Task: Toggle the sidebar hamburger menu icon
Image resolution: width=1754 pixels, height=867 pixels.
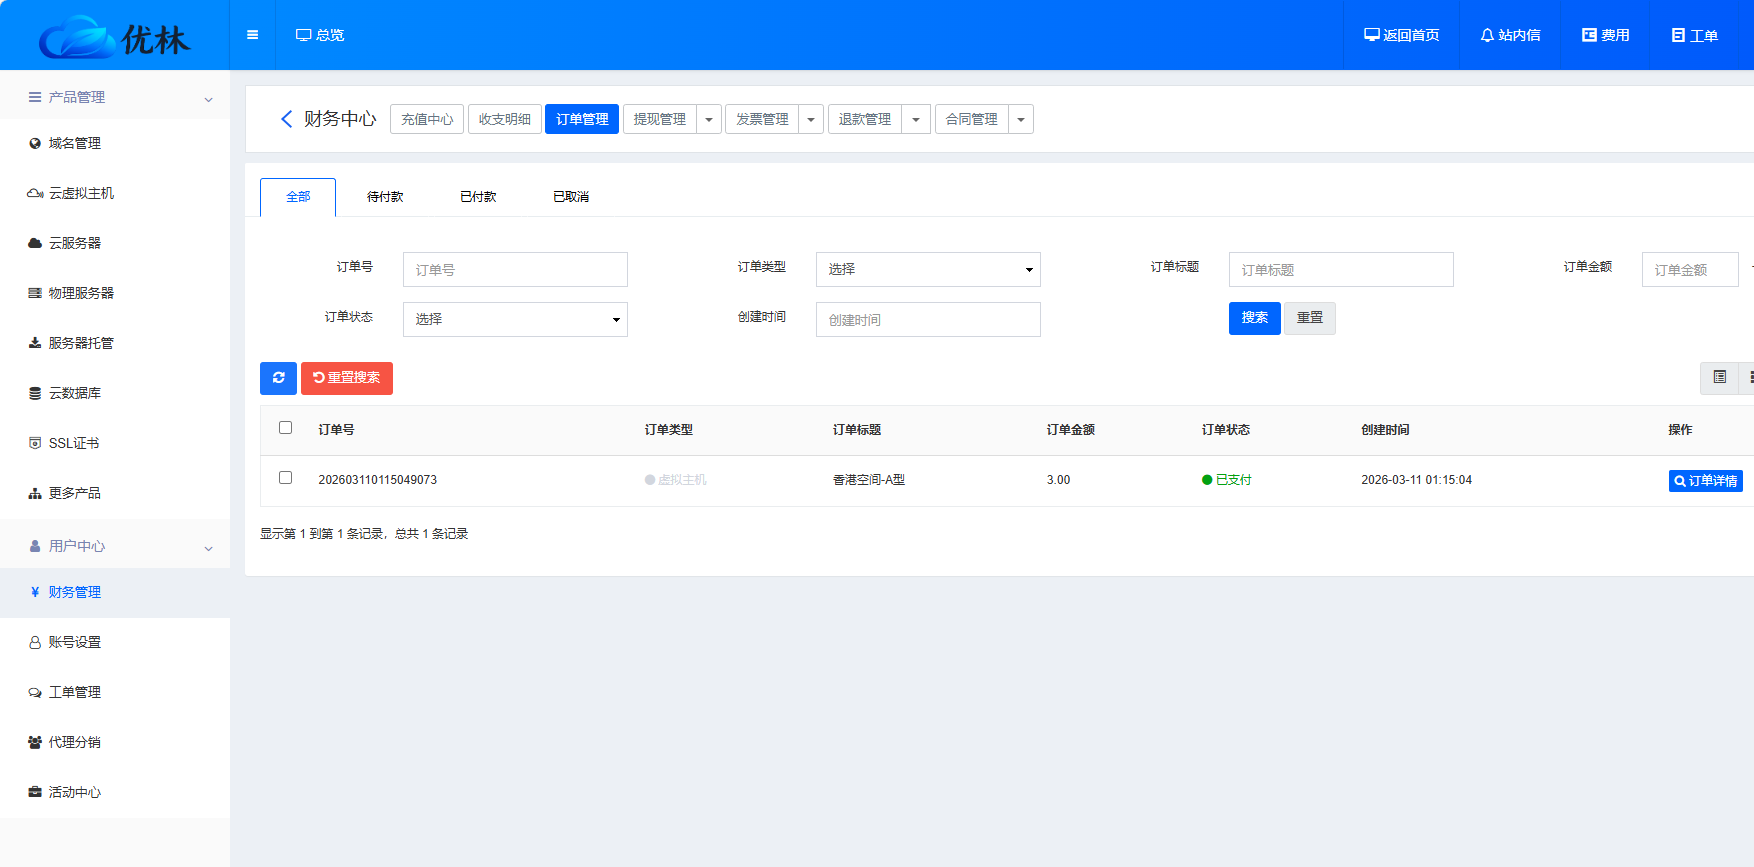Action: [252, 35]
